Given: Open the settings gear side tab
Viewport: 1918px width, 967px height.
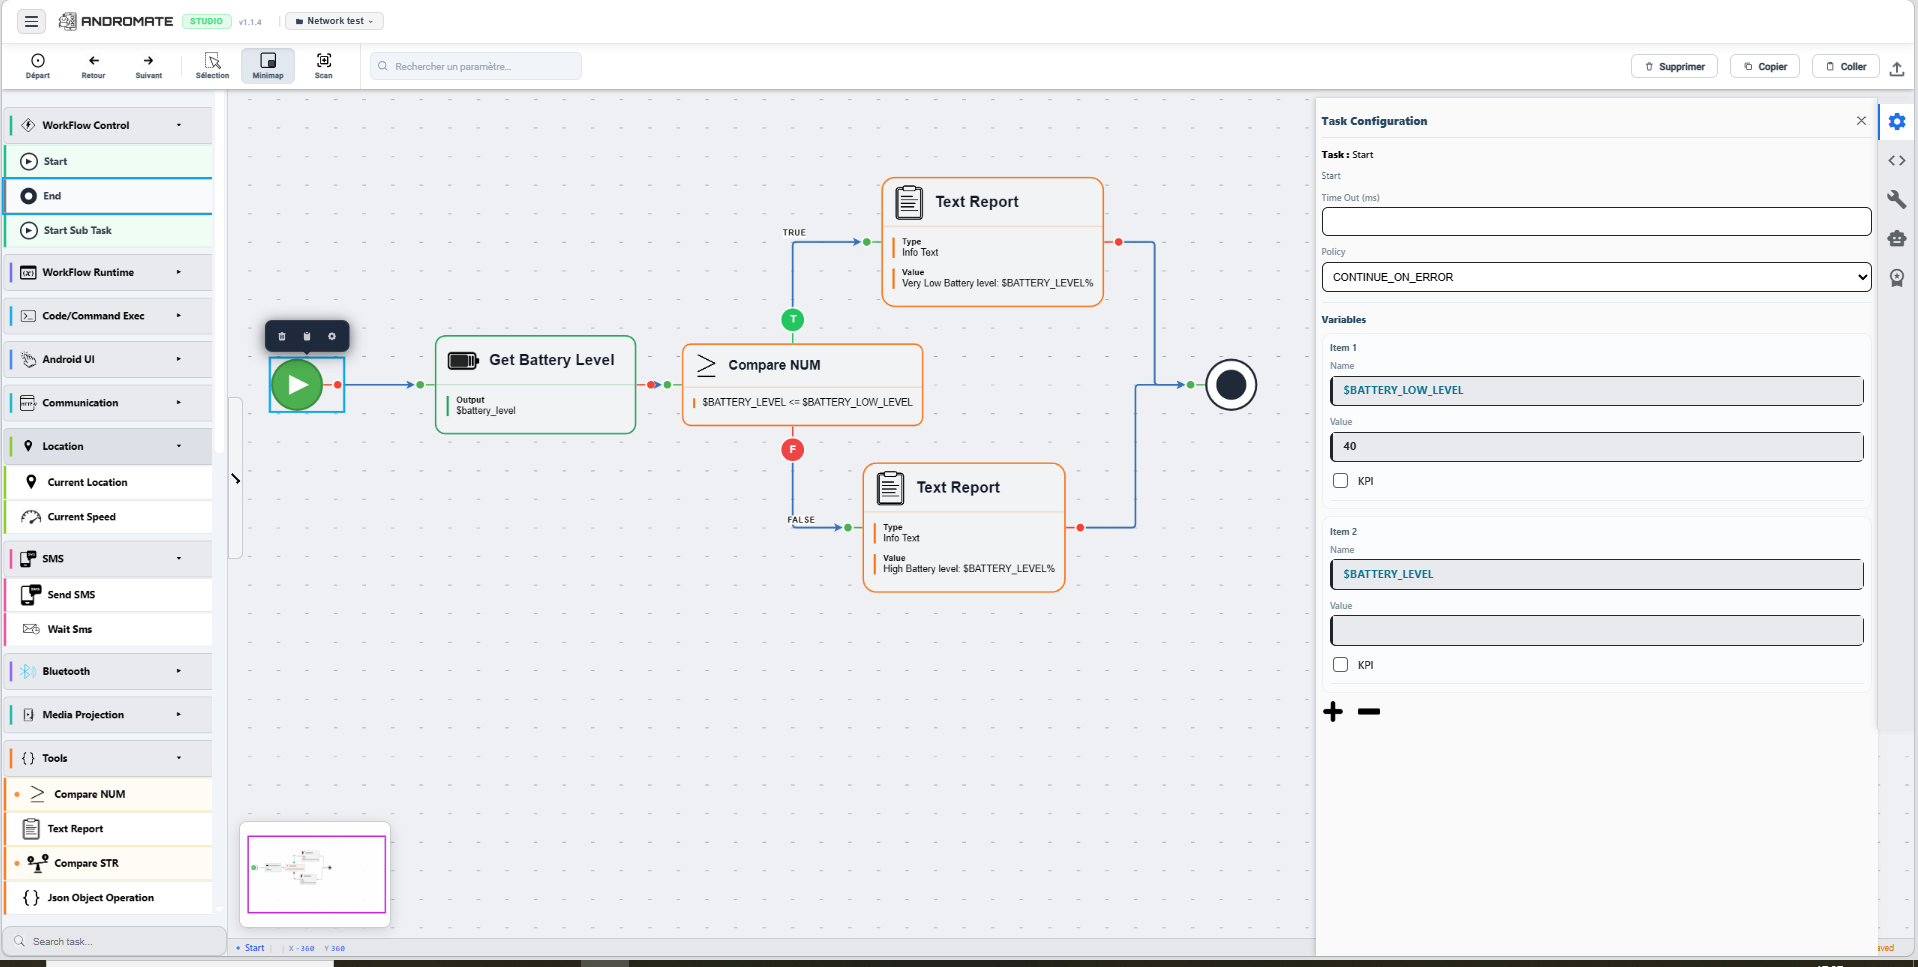Looking at the screenshot, I should [1897, 122].
